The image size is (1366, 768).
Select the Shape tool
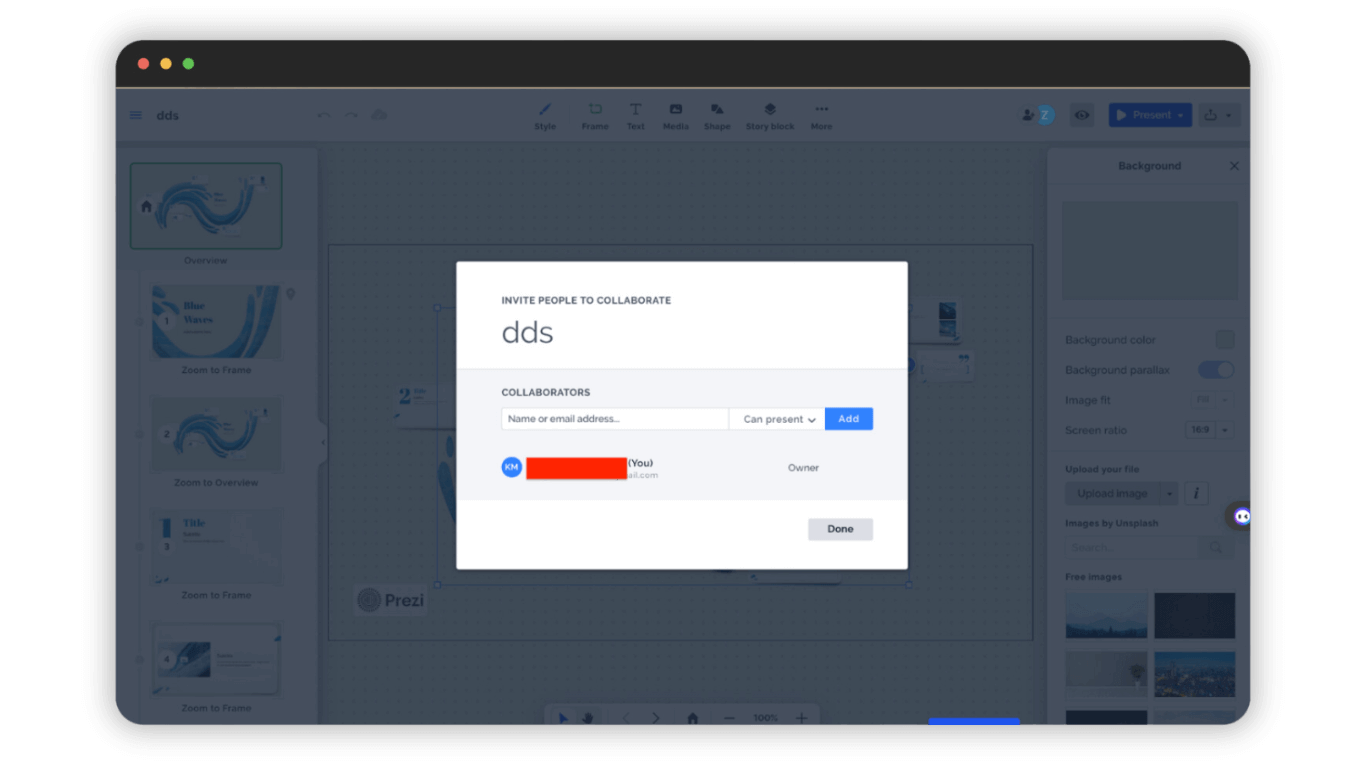(x=717, y=115)
